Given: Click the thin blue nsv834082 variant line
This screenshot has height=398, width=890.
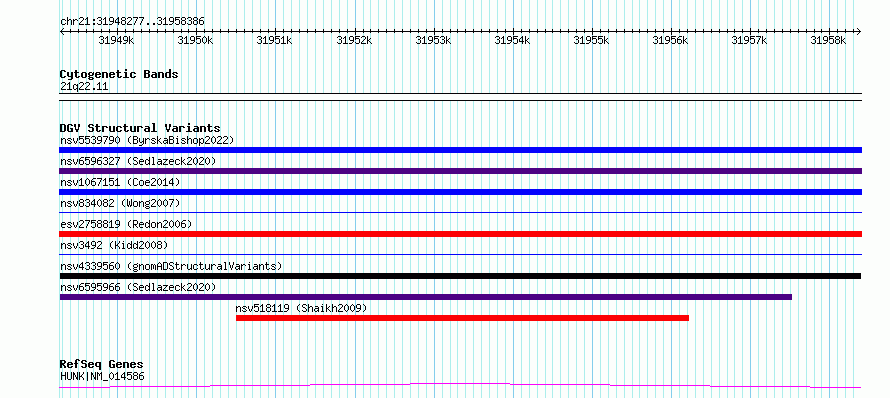Looking at the screenshot, I should tap(460, 213).
